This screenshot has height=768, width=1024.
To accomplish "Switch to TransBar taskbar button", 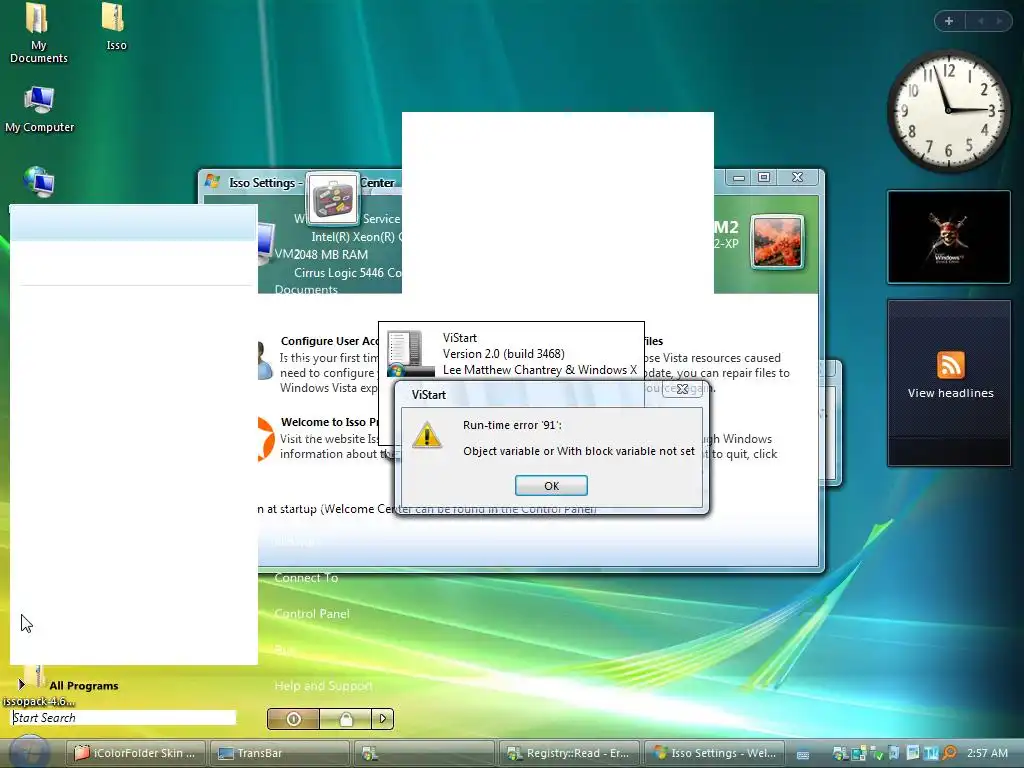I will 280,753.
